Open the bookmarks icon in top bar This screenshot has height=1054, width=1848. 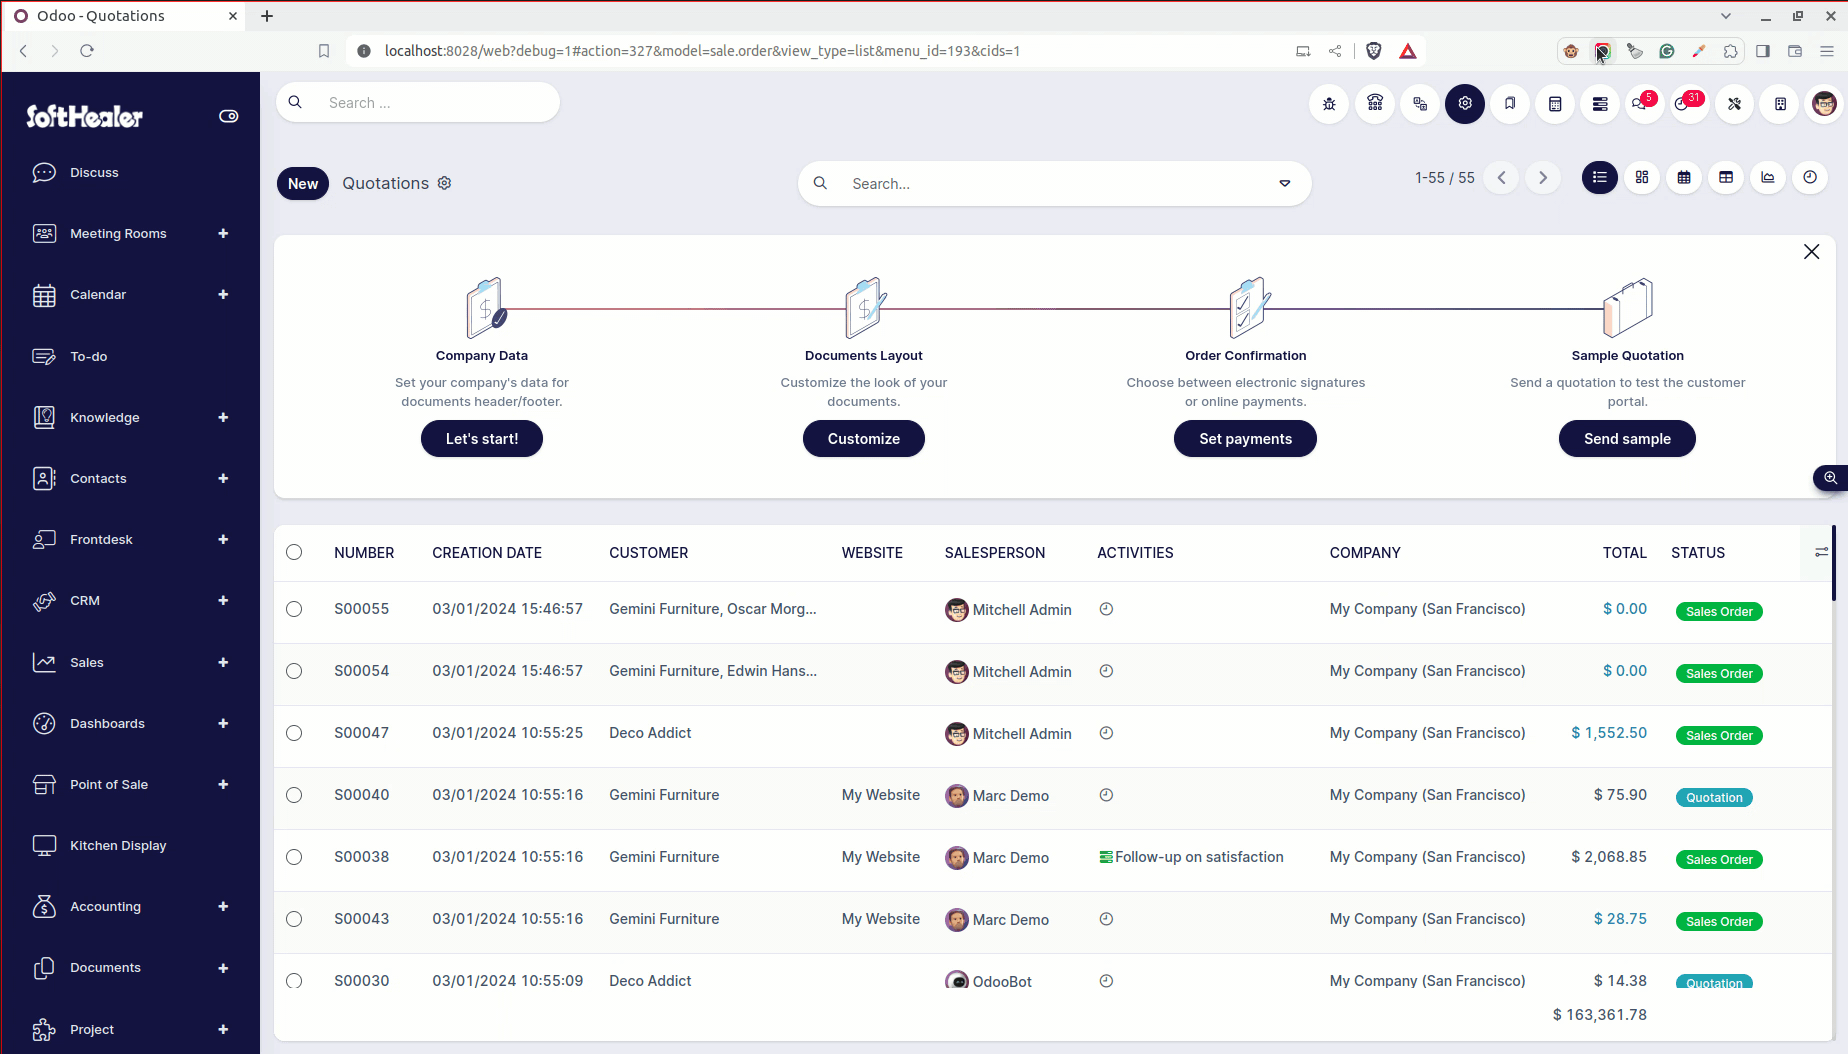[x=1510, y=104]
